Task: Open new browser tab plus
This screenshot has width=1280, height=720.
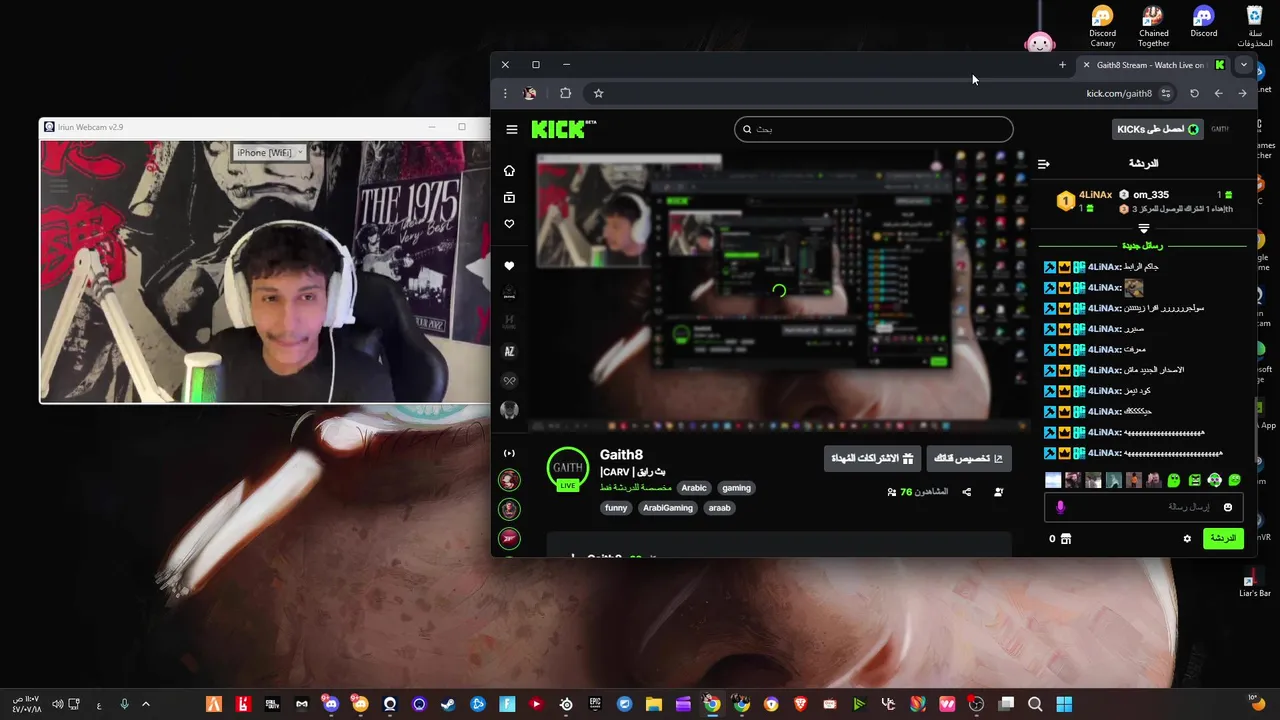Action: pos(1062,65)
